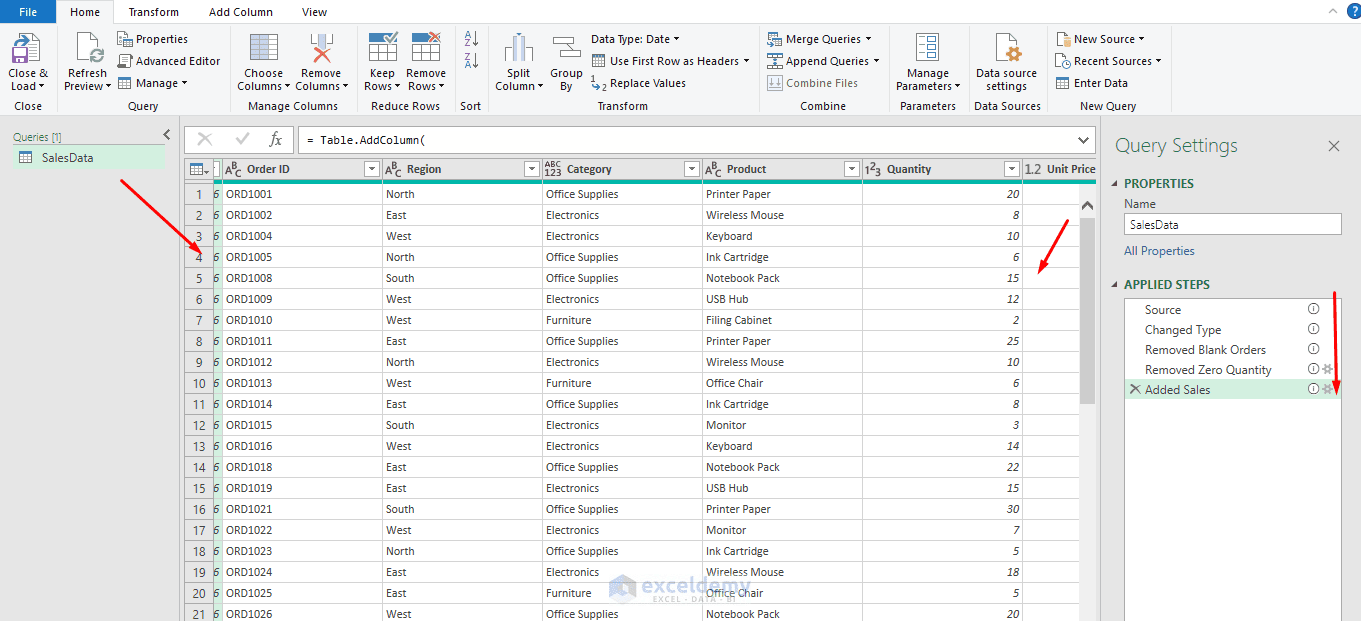Select the SalesData query
This screenshot has width=1361, height=621.
coord(89,157)
